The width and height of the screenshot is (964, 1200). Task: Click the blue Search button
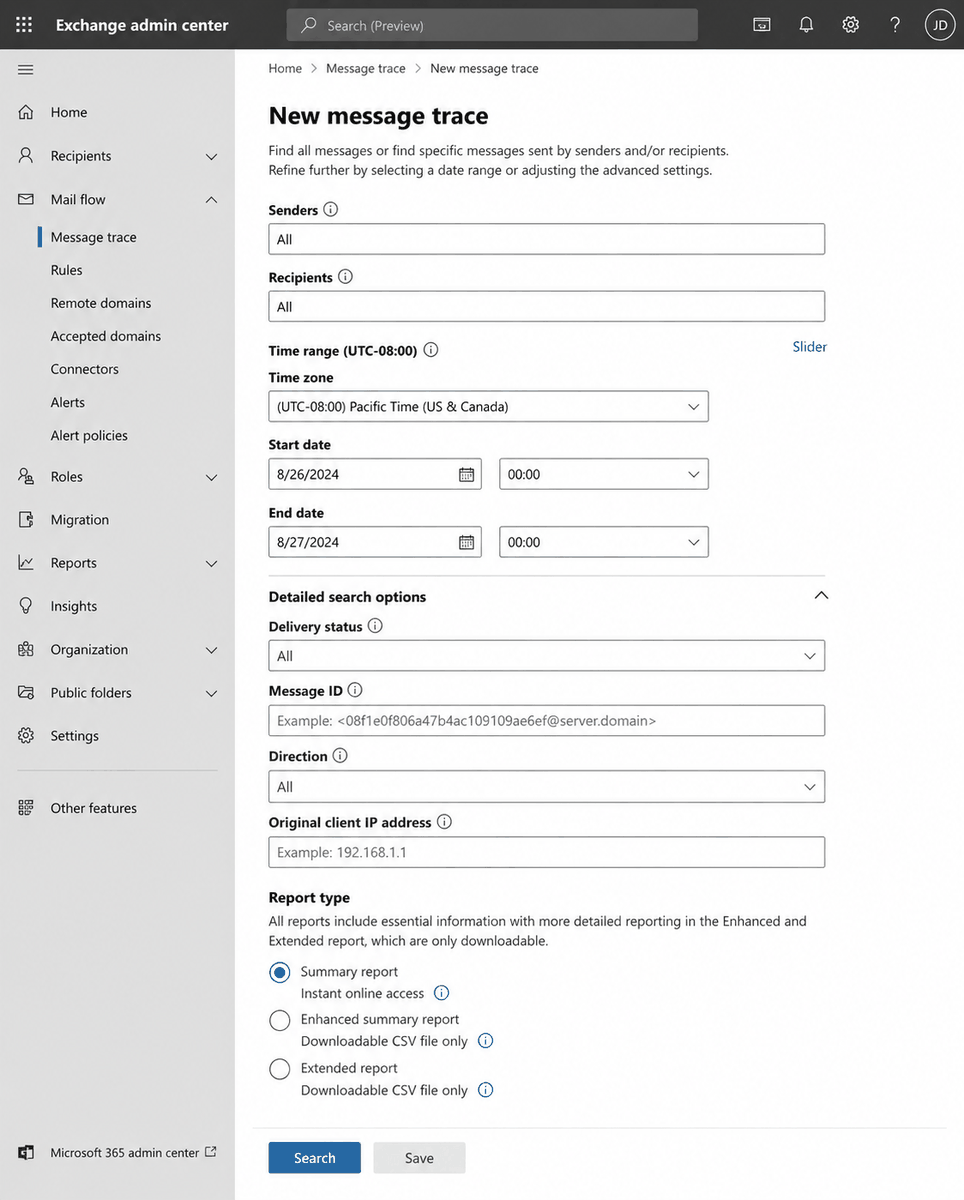click(x=315, y=1158)
